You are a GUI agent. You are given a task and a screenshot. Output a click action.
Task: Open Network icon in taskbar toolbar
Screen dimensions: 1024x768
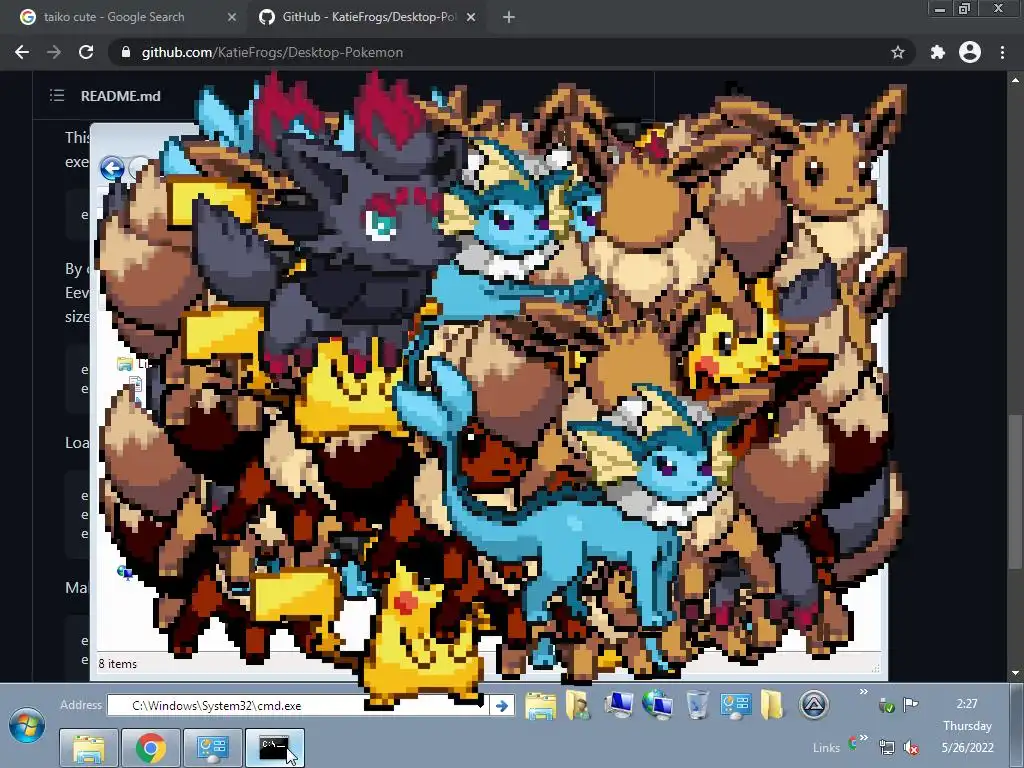tap(658, 705)
